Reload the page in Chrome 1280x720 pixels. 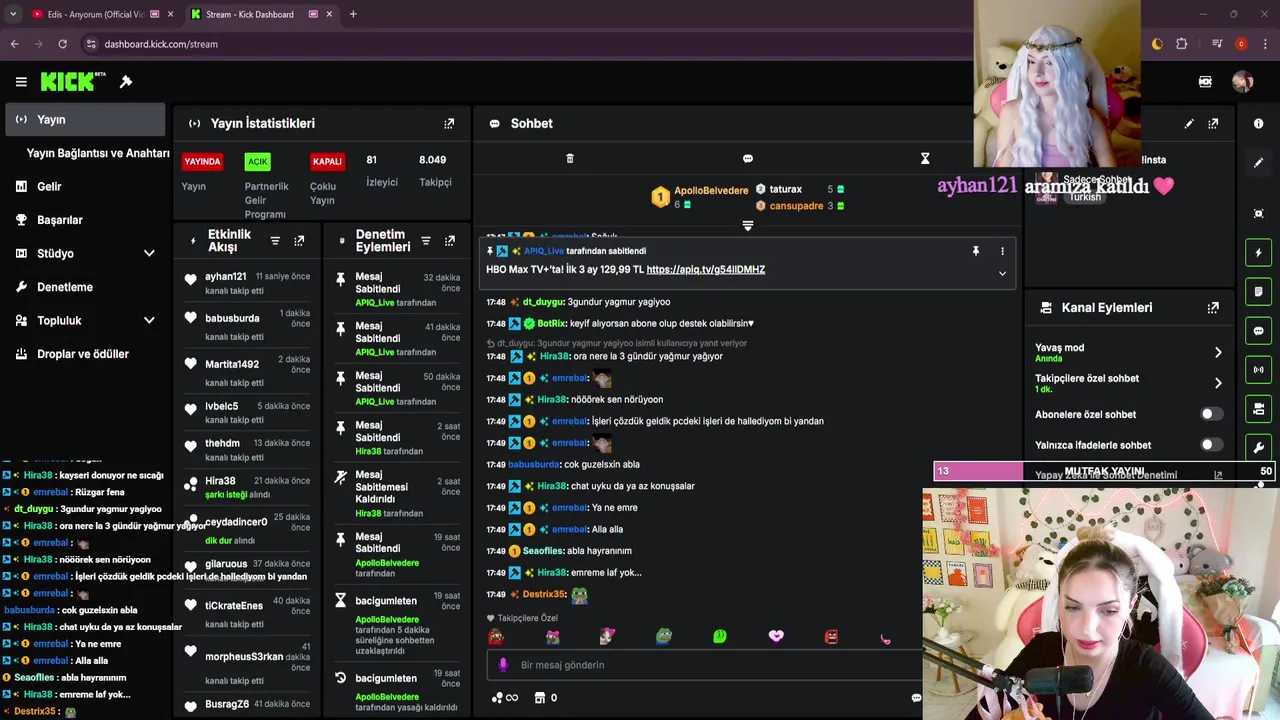click(62, 44)
